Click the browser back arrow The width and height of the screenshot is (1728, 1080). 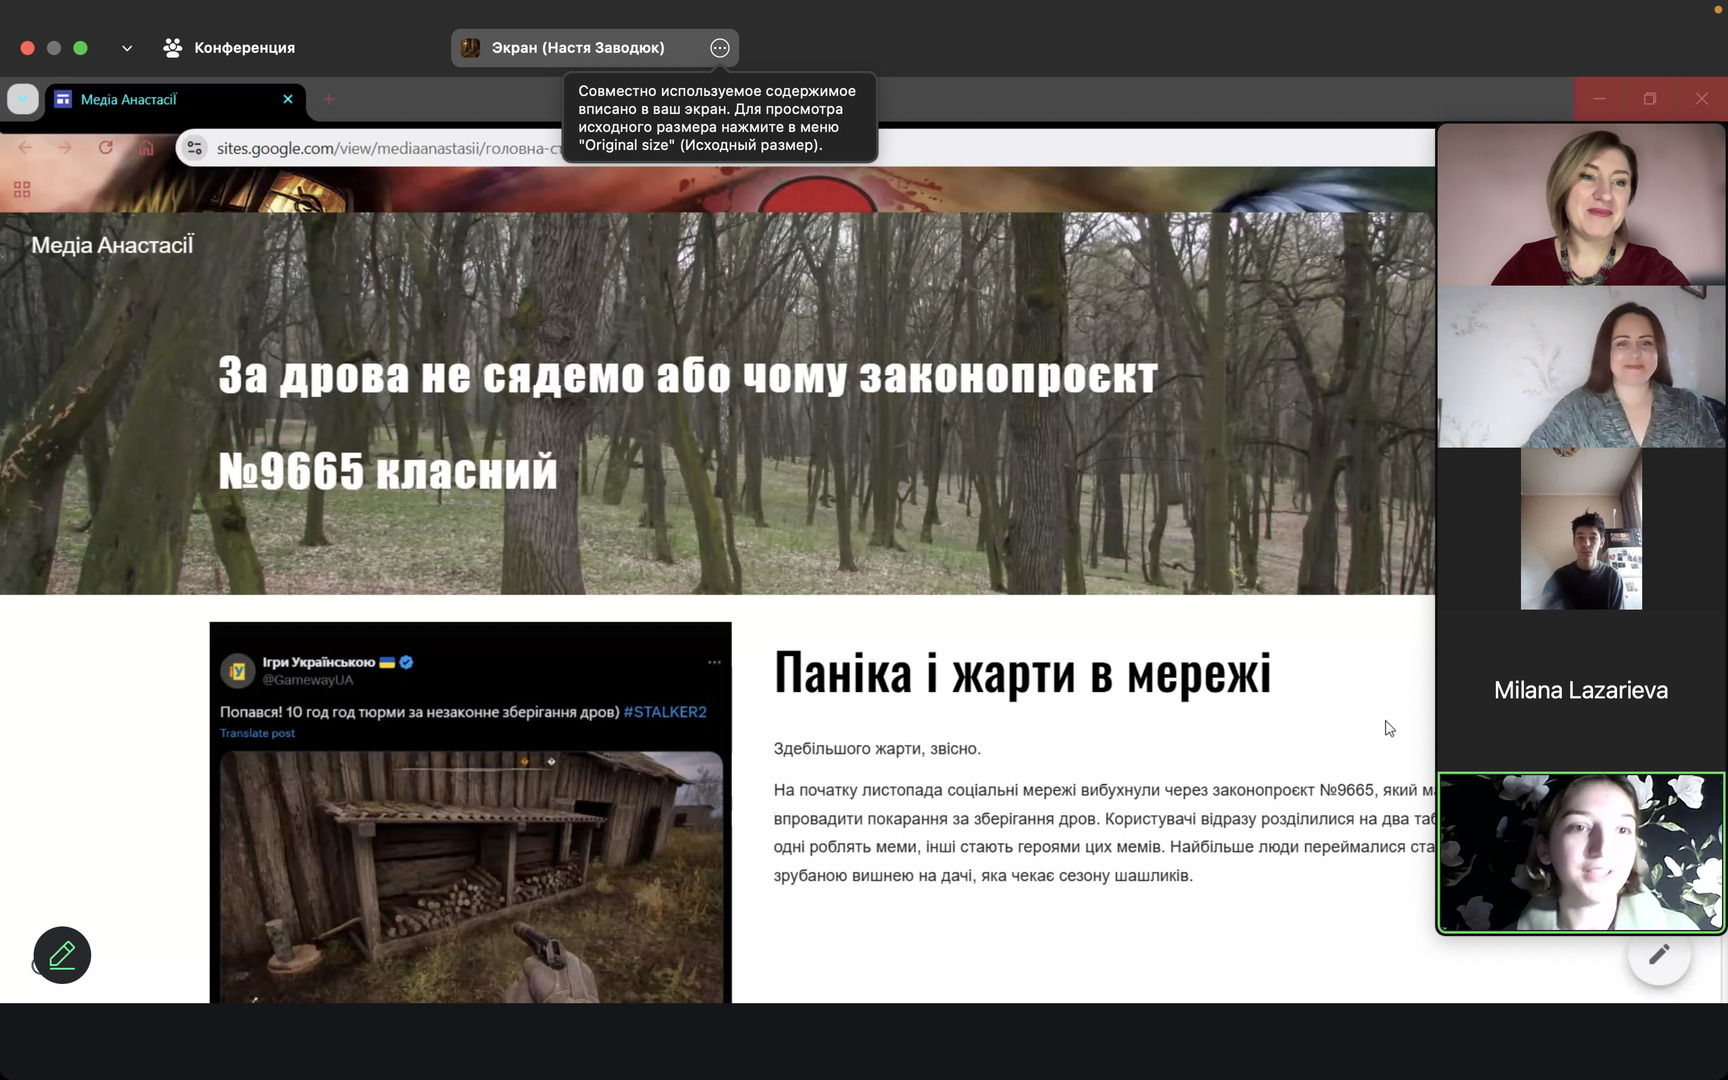pyautogui.click(x=25, y=148)
